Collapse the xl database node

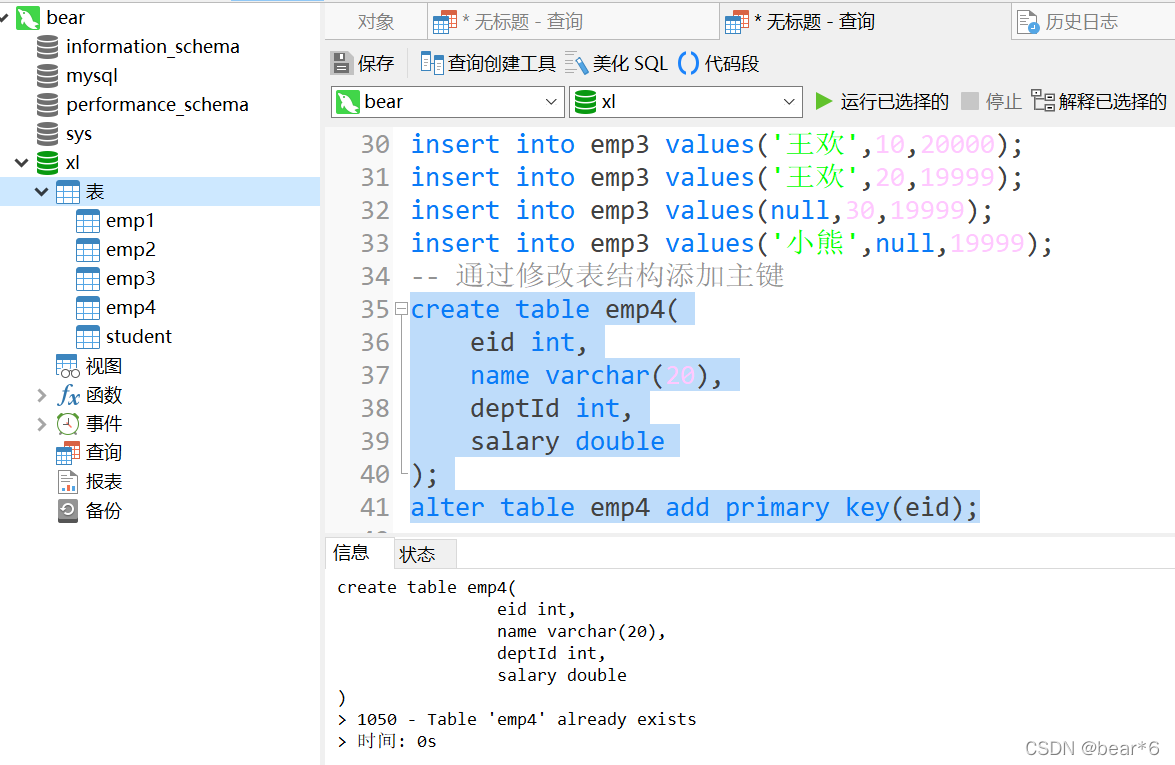22,163
